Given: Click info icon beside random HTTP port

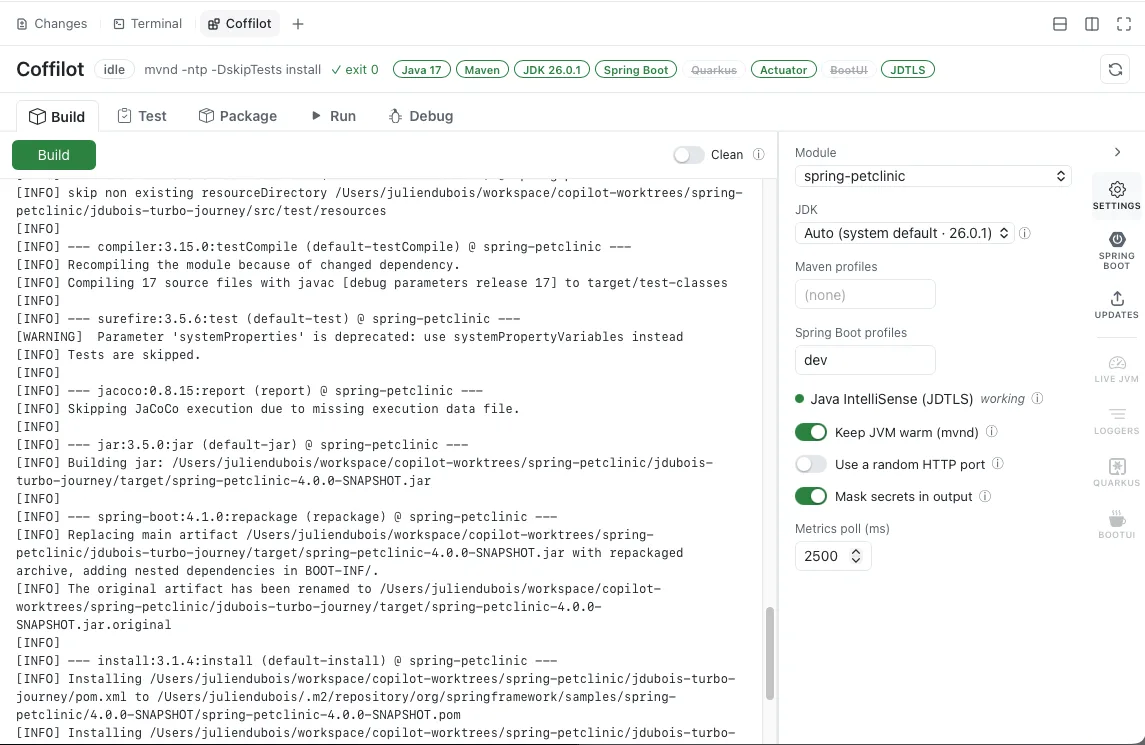Looking at the screenshot, I should click(997, 464).
